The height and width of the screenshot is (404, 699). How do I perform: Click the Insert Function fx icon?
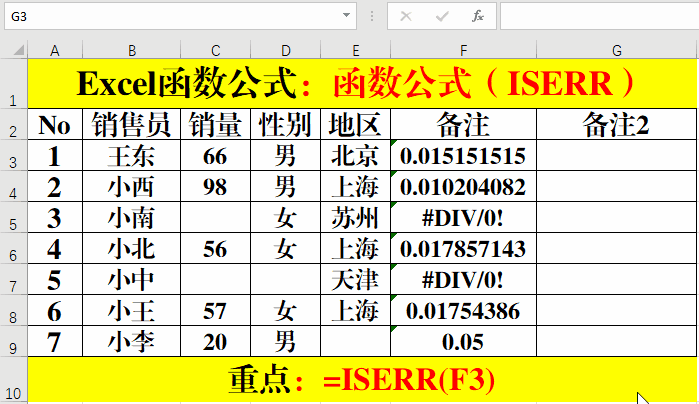(x=477, y=16)
